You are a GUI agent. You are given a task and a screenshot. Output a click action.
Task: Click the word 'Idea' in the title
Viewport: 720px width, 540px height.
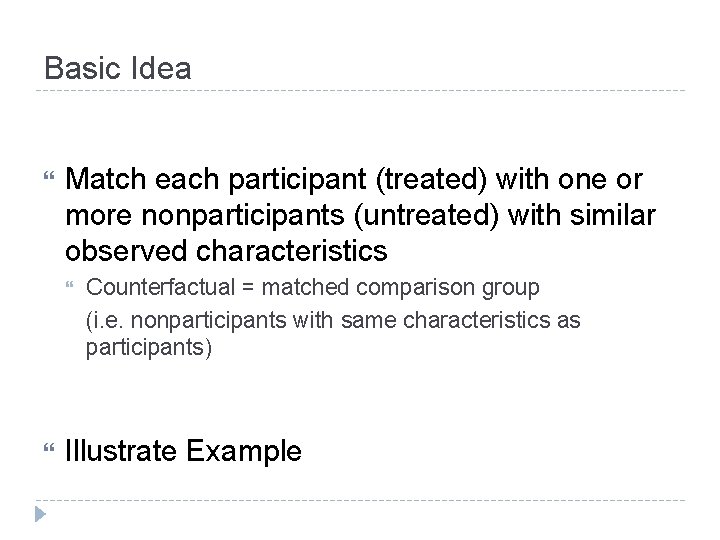click(162, 69)
